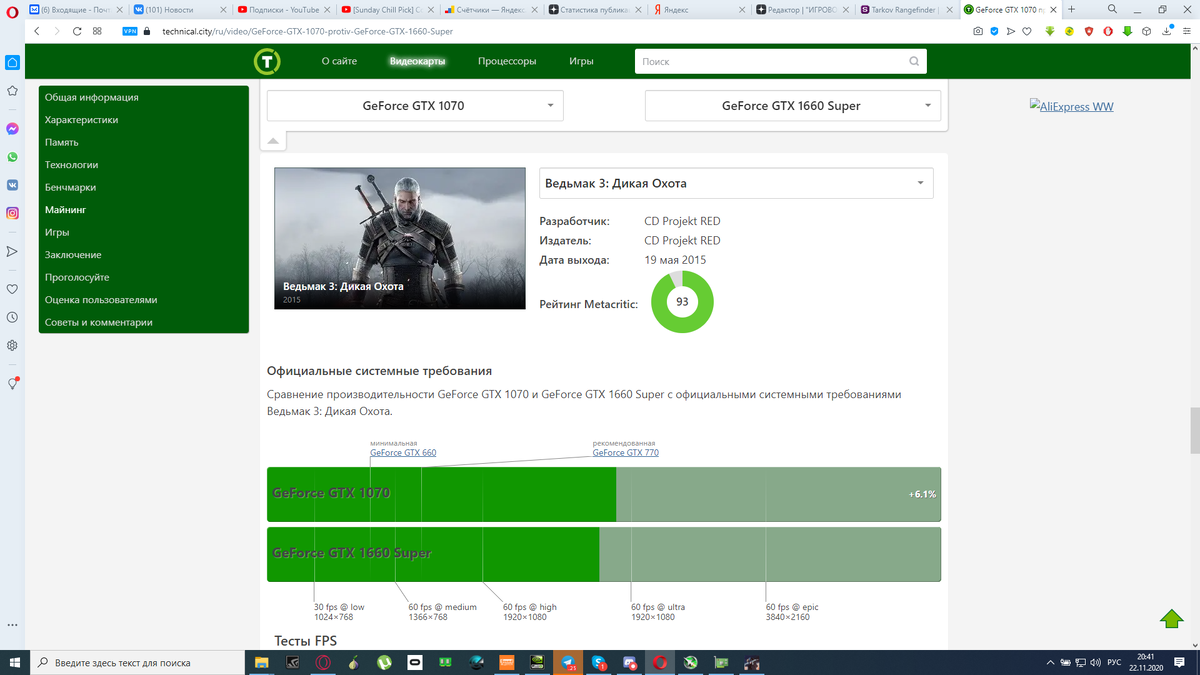Screen dimensions: 1200x675
Task: Open a new browser tab
Action: coord(1071,9)
